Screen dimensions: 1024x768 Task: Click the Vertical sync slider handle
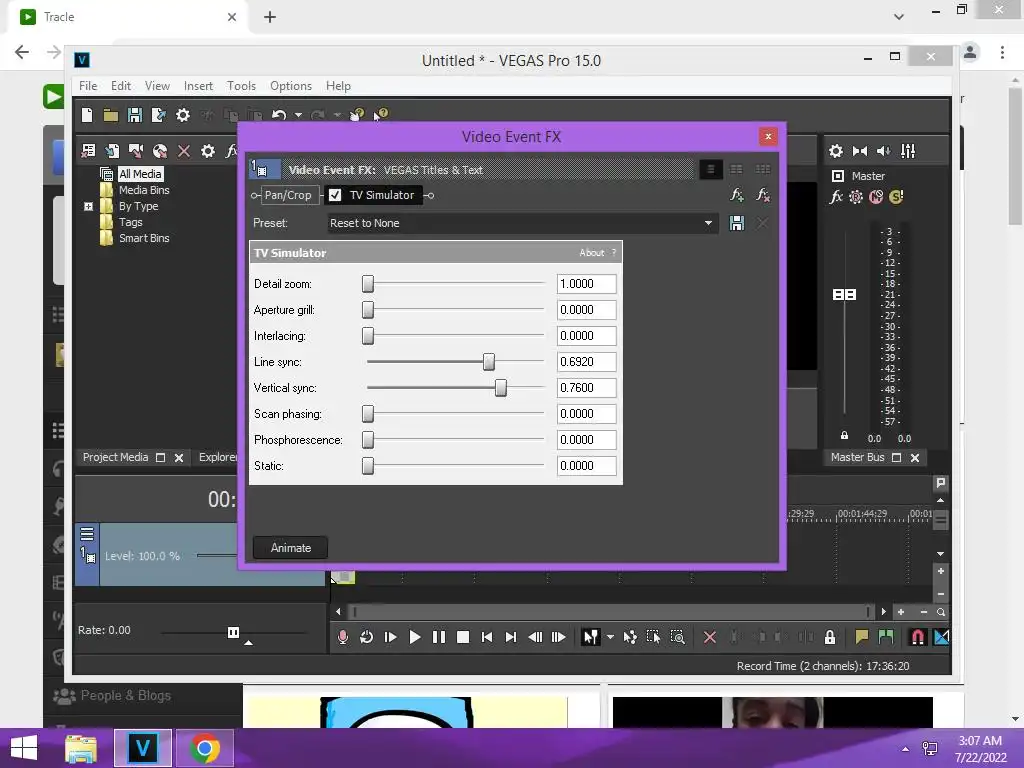coord(500,388)
